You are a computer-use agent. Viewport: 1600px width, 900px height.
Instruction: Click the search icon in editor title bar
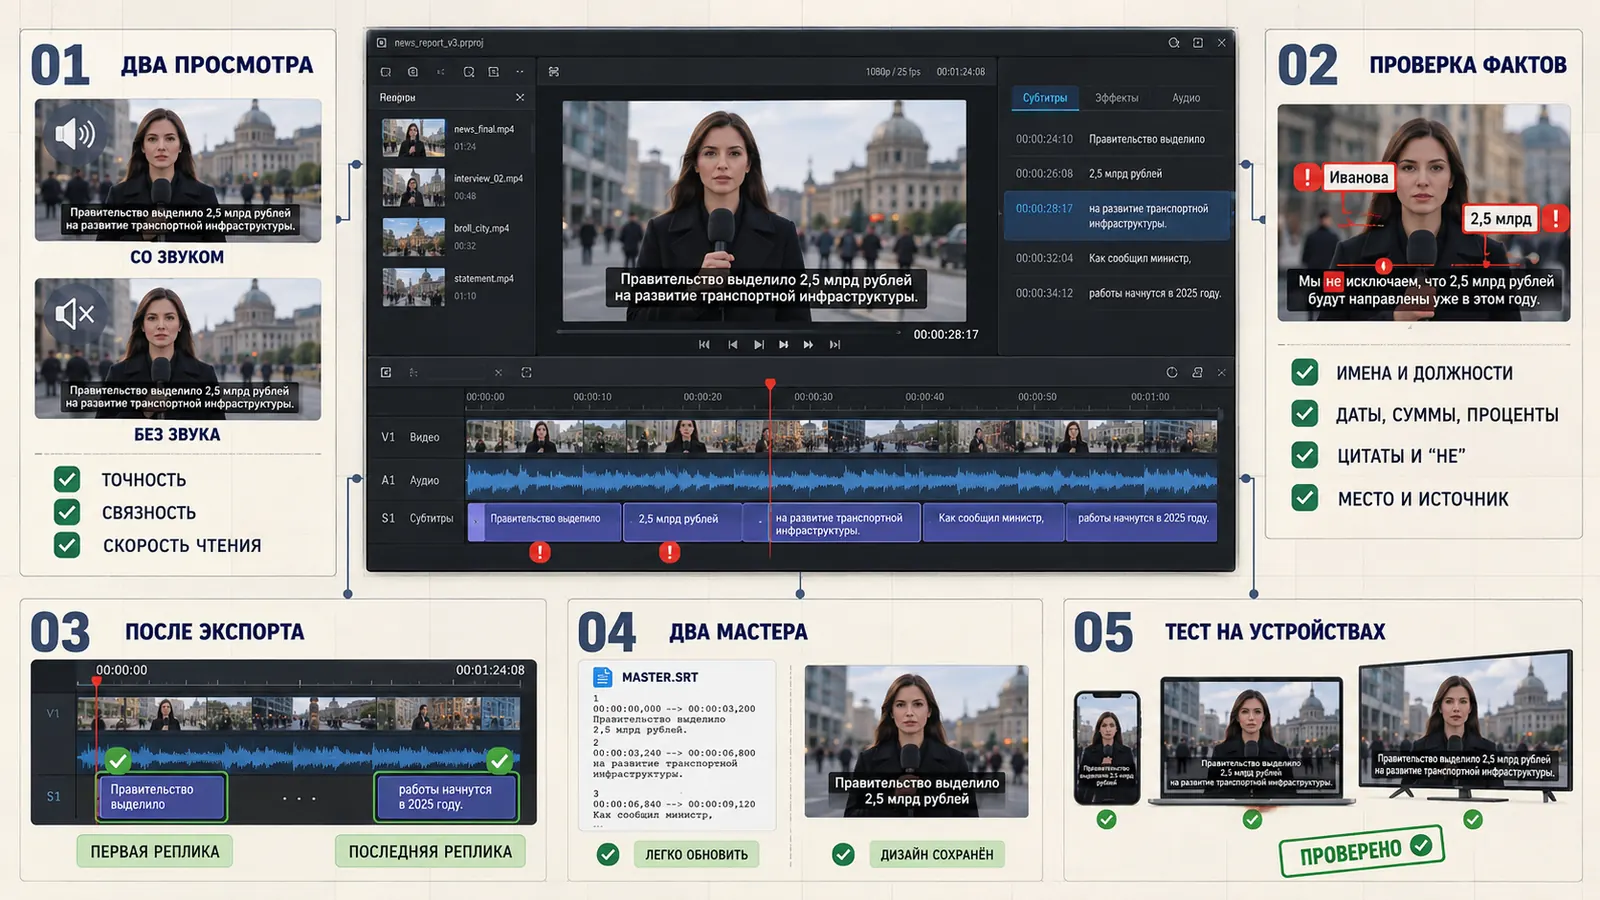(1174, 43)
